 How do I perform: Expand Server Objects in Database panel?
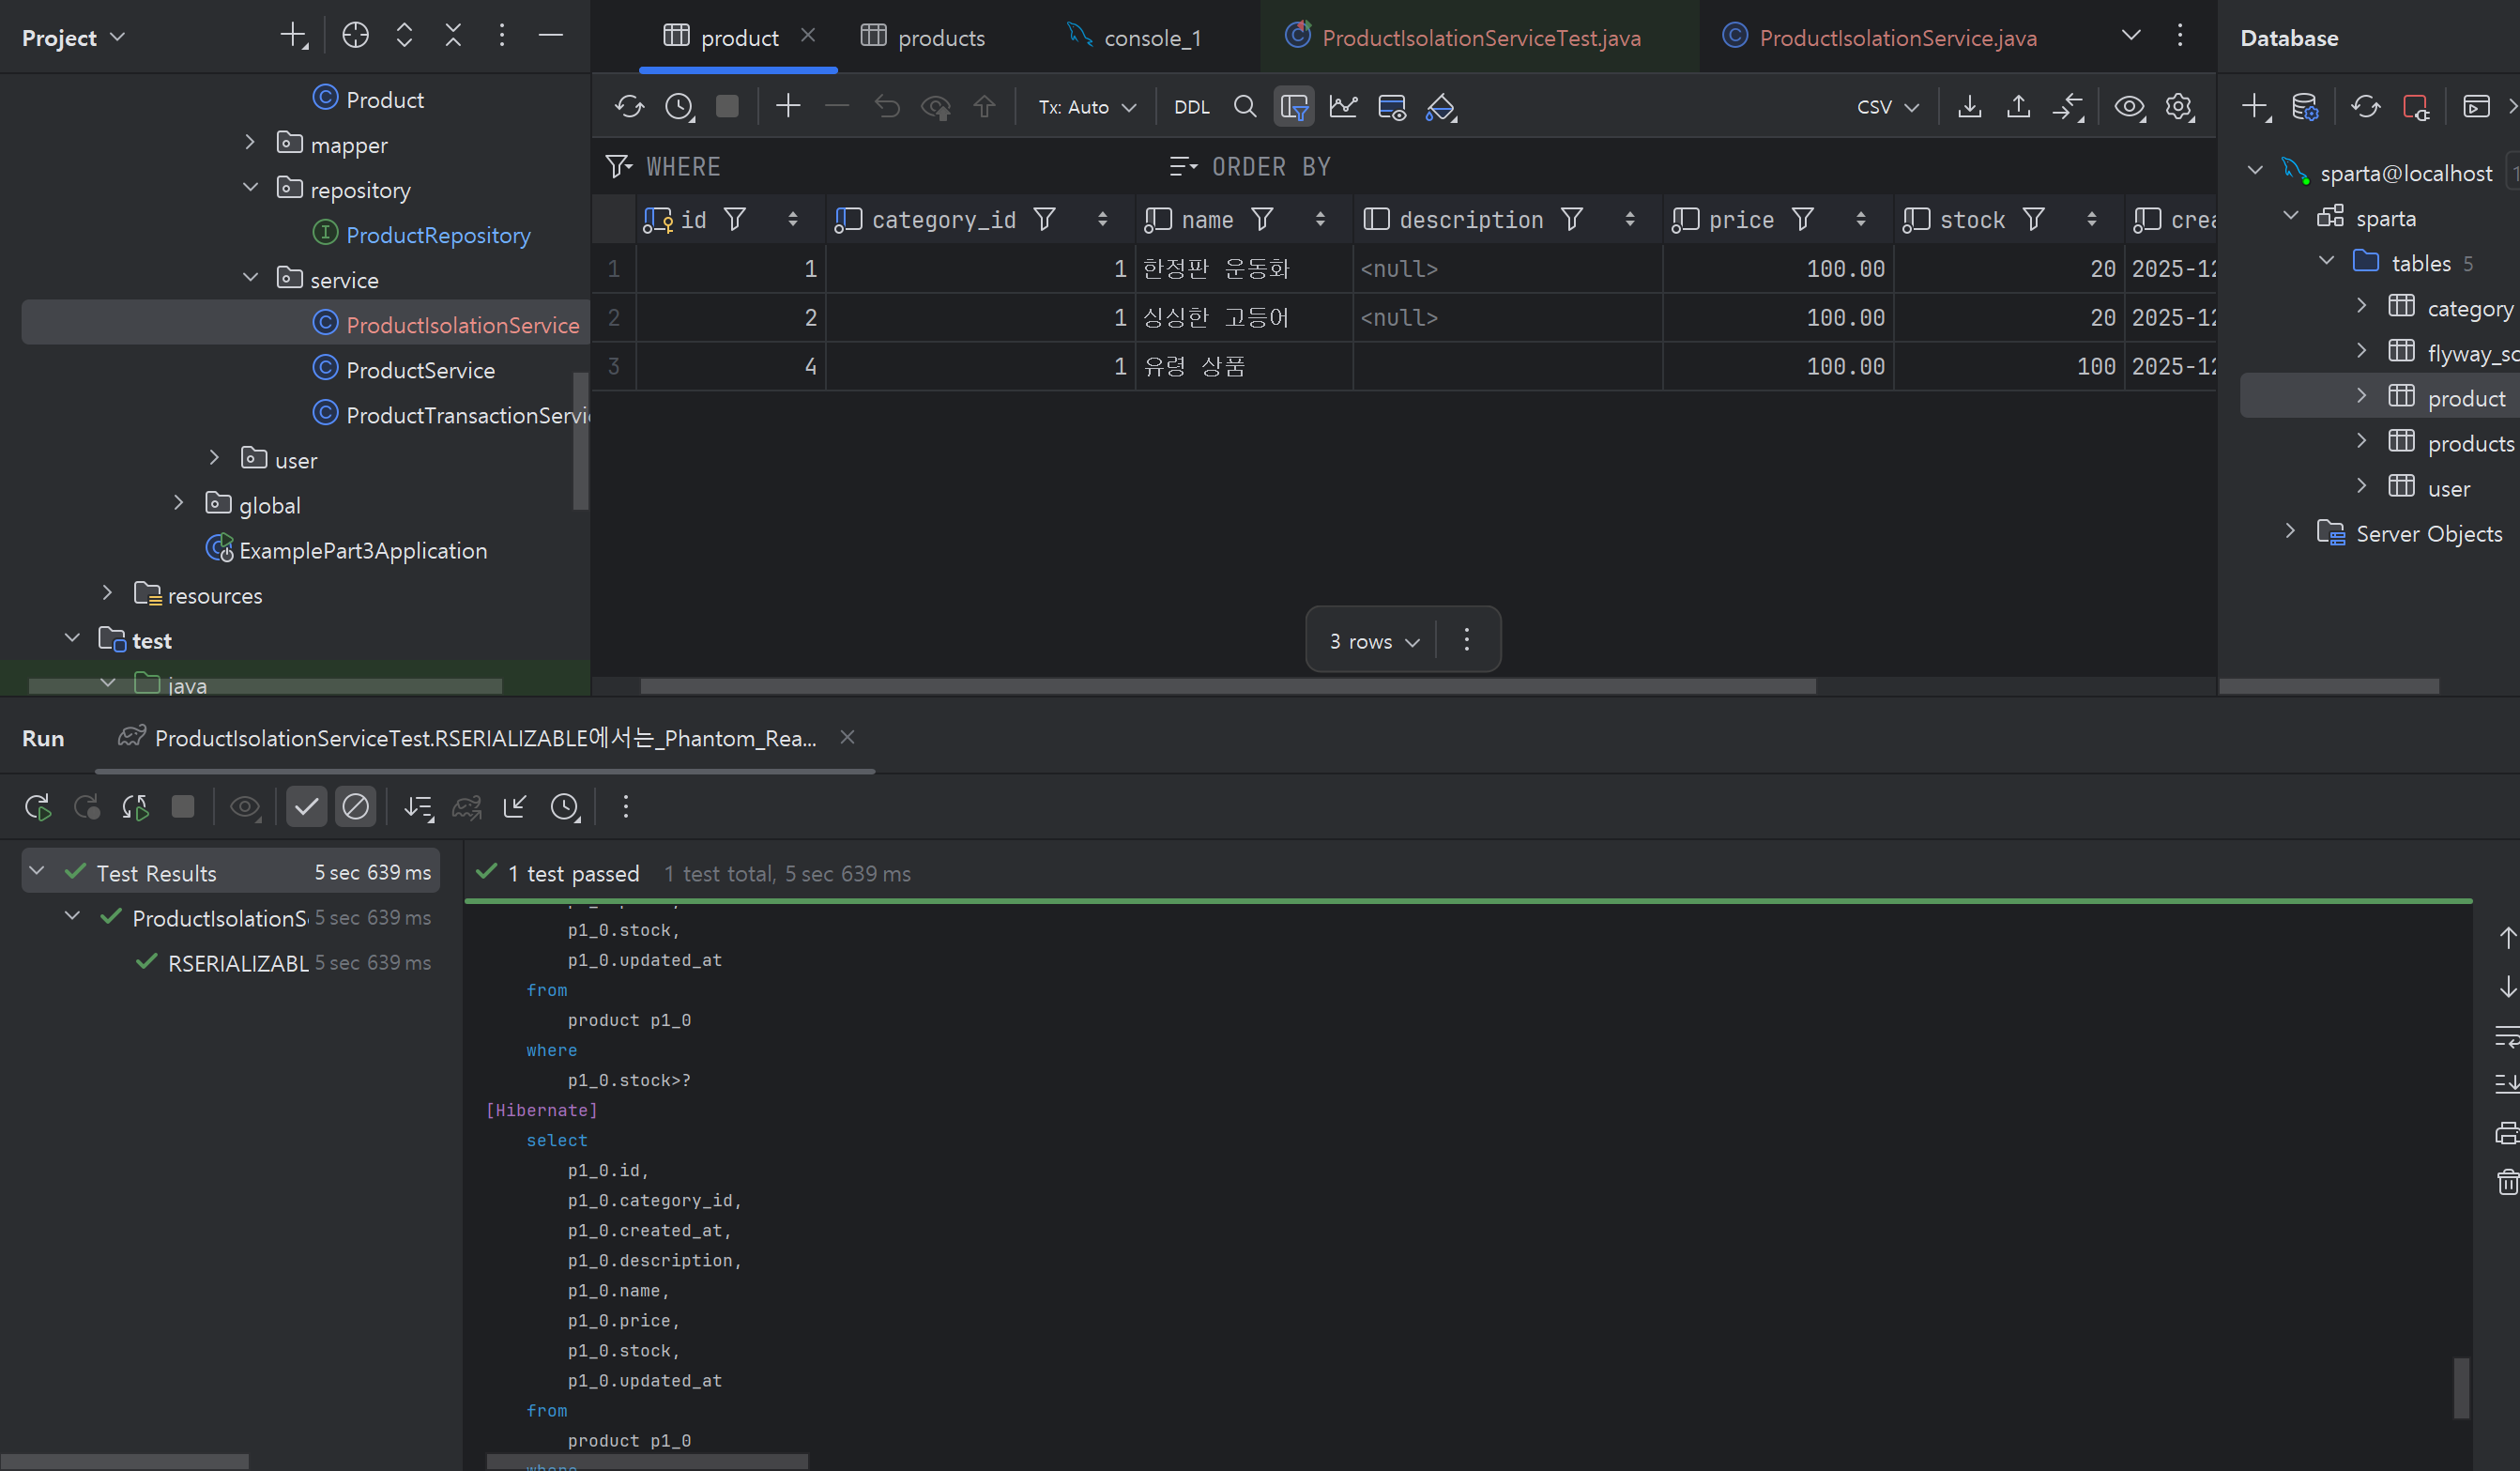point(2290,531)
